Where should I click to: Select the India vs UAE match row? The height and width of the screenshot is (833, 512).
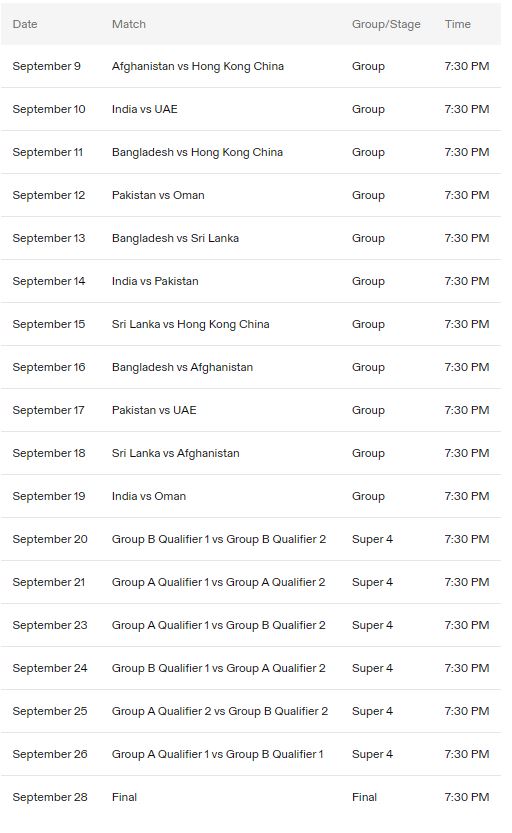point(251,109)
